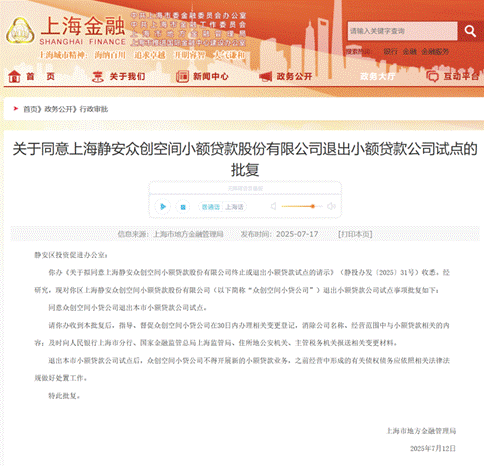Click the home house icon beside 首页
The width and height of the screenshot is (484, 466).
pyautogui.click(x=14, y=76)
